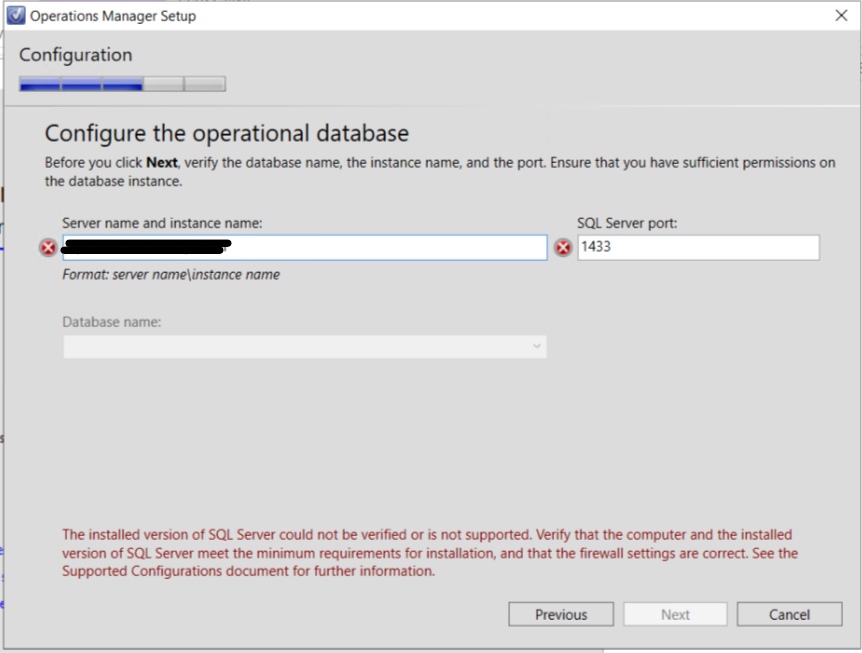Click the 'Configure the operational database' heading
The height and width of the screenshot is (653, 862).
226,134
